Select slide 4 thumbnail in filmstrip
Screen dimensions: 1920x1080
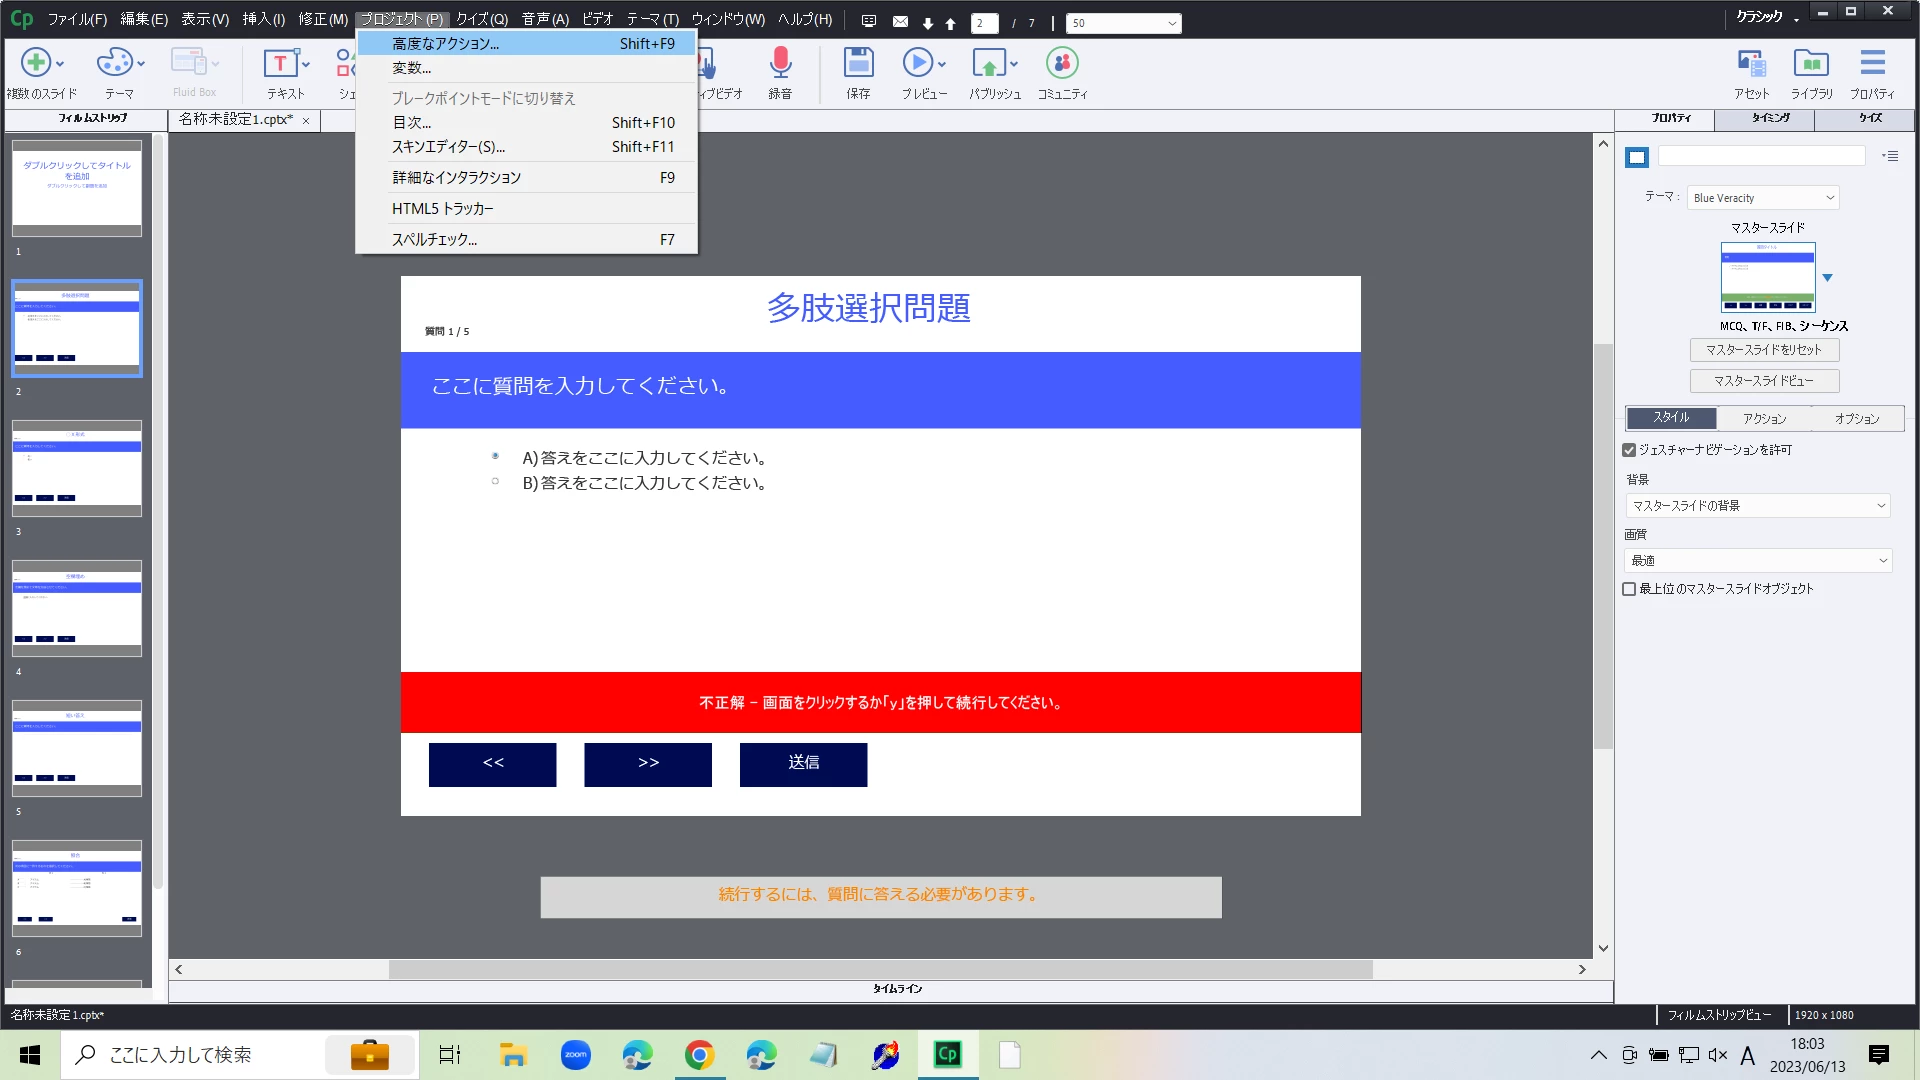(x=77, y=608)
